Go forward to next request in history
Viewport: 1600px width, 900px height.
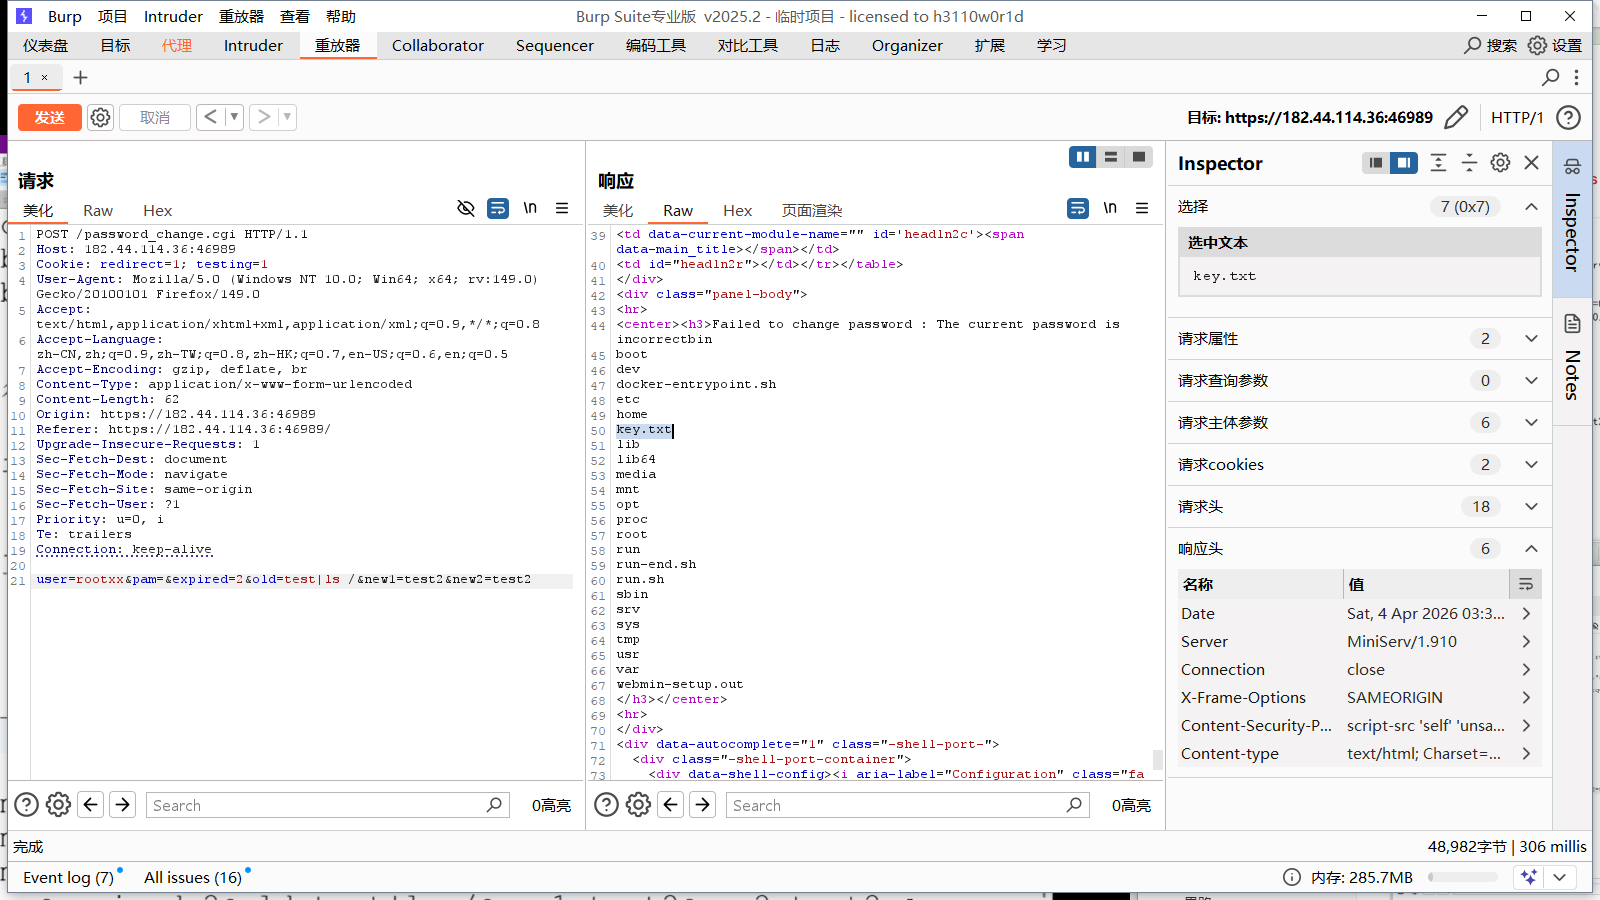(x=264, y=117)
